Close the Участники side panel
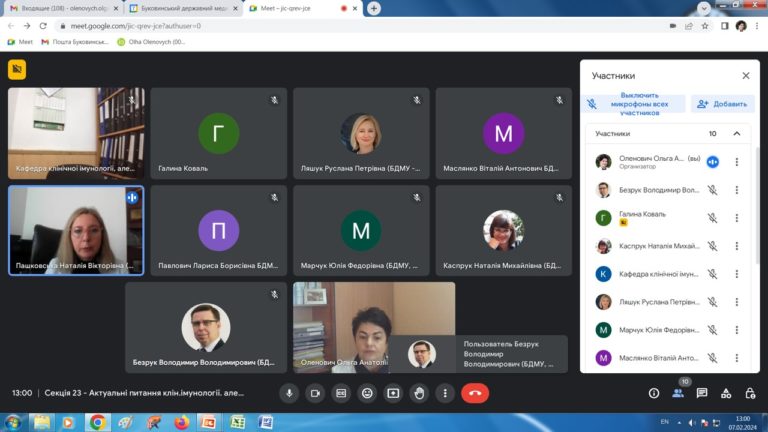Viewport: 768px width, 432px height. [745, 75]
